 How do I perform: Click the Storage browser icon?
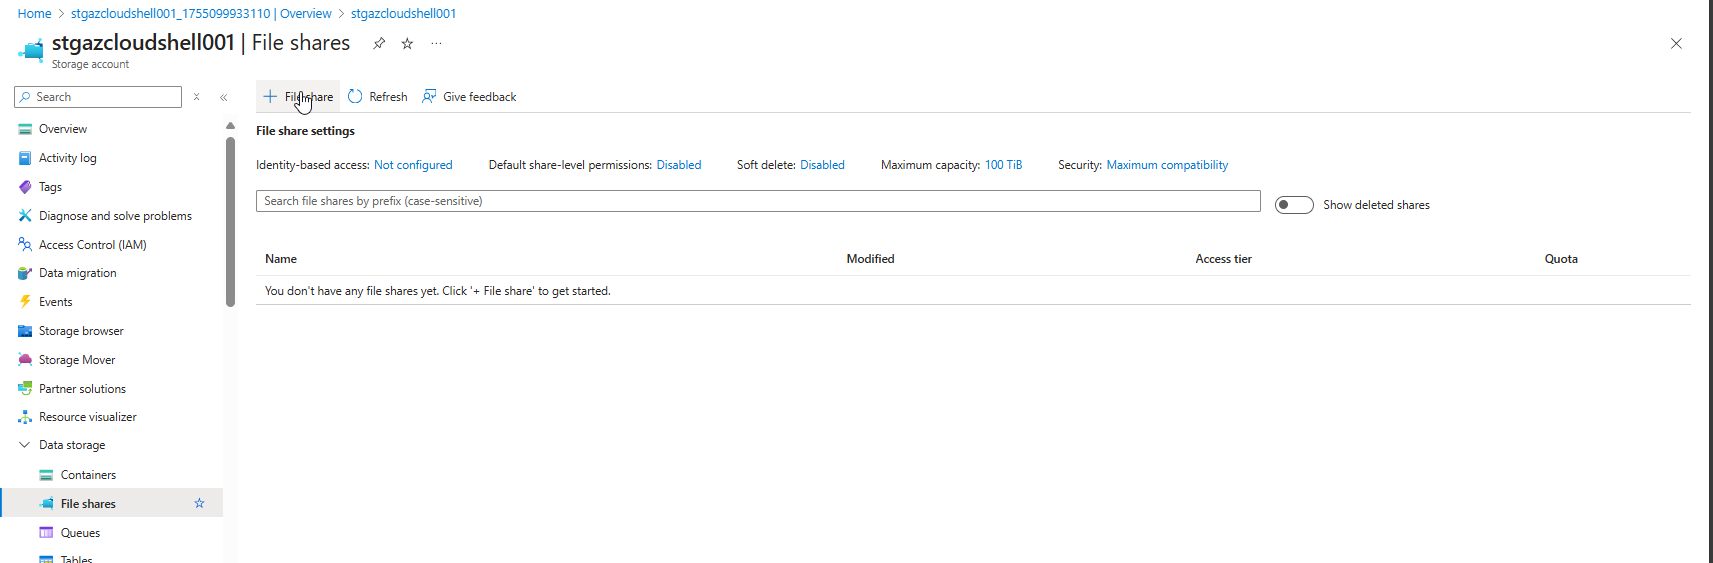[25, 331]
